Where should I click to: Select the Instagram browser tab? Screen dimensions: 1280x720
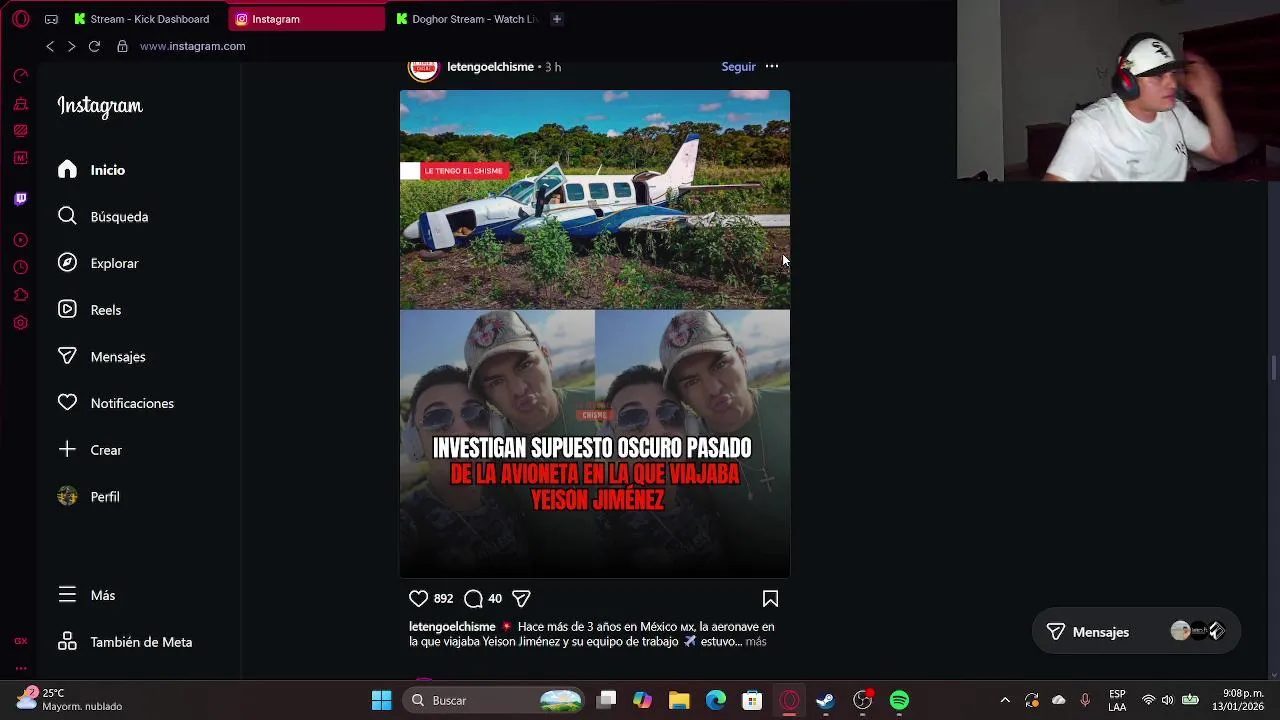point(306,19)
